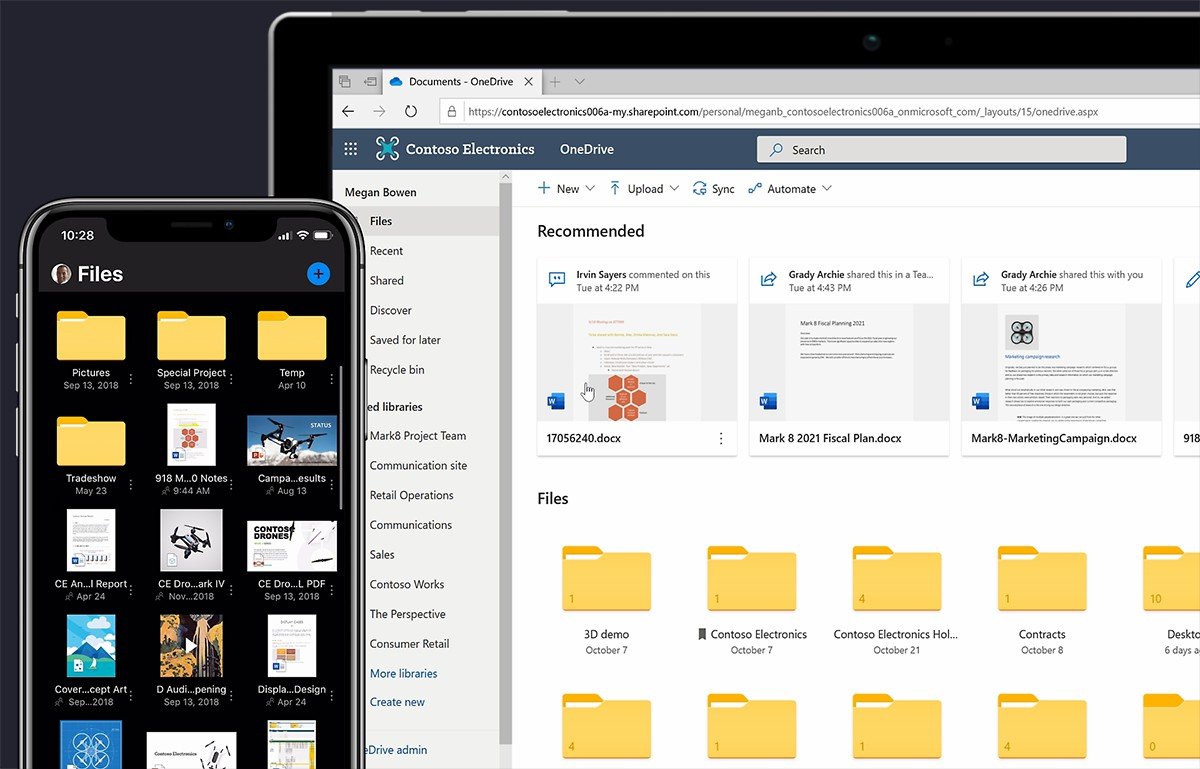Click the browser address bar URL
1200x769 pixels.
point(783,112)
